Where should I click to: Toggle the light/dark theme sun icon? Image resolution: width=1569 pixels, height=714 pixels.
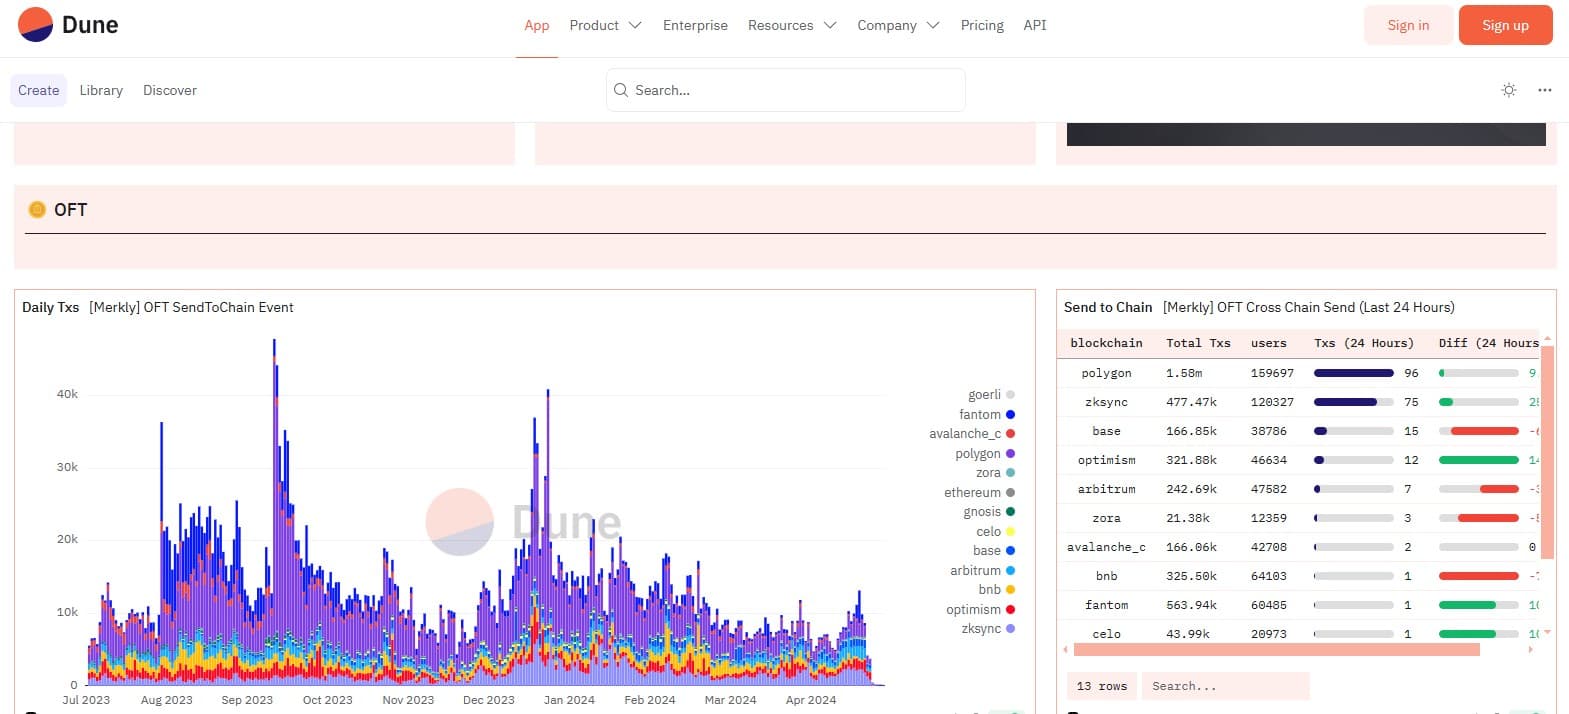tap(1509, 90)
